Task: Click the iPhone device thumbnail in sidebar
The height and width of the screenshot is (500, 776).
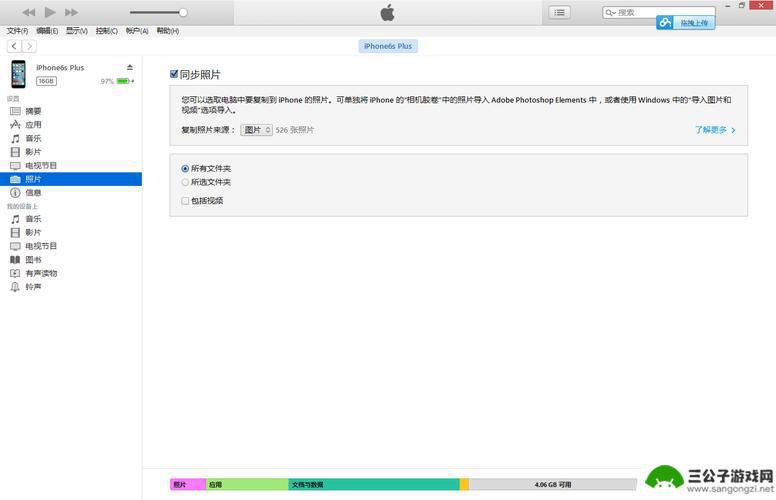Action: coord(18,74)
